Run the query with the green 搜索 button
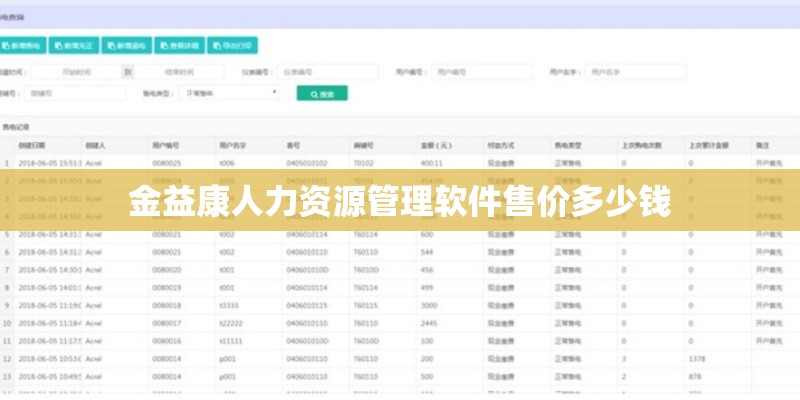The width and height of the screenshot is (800, 400). pyautogui.click(x=322, y=94)
